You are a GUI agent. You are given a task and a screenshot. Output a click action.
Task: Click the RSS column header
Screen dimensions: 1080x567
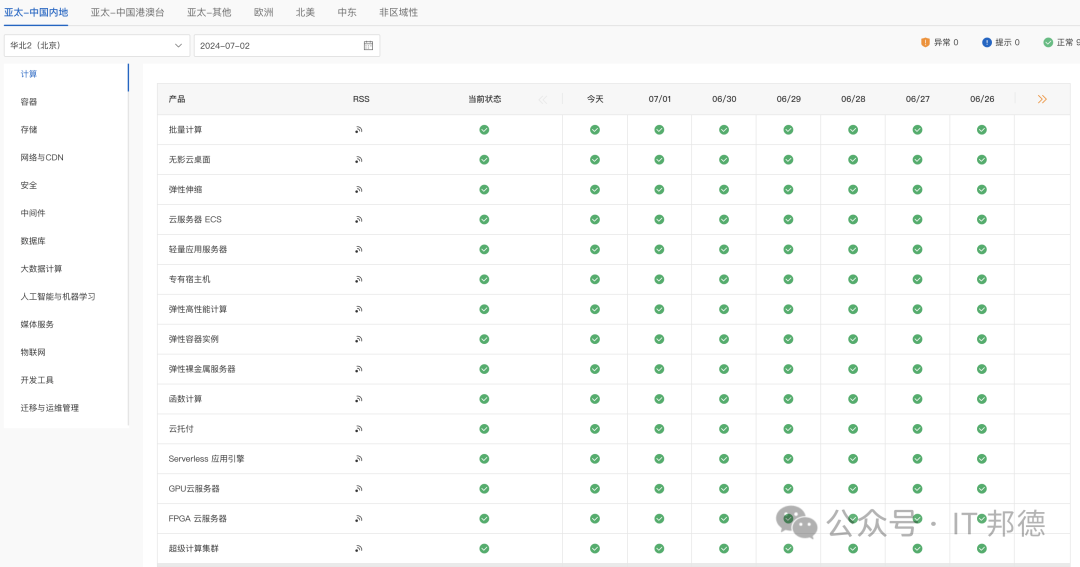(x=361, y=99)
